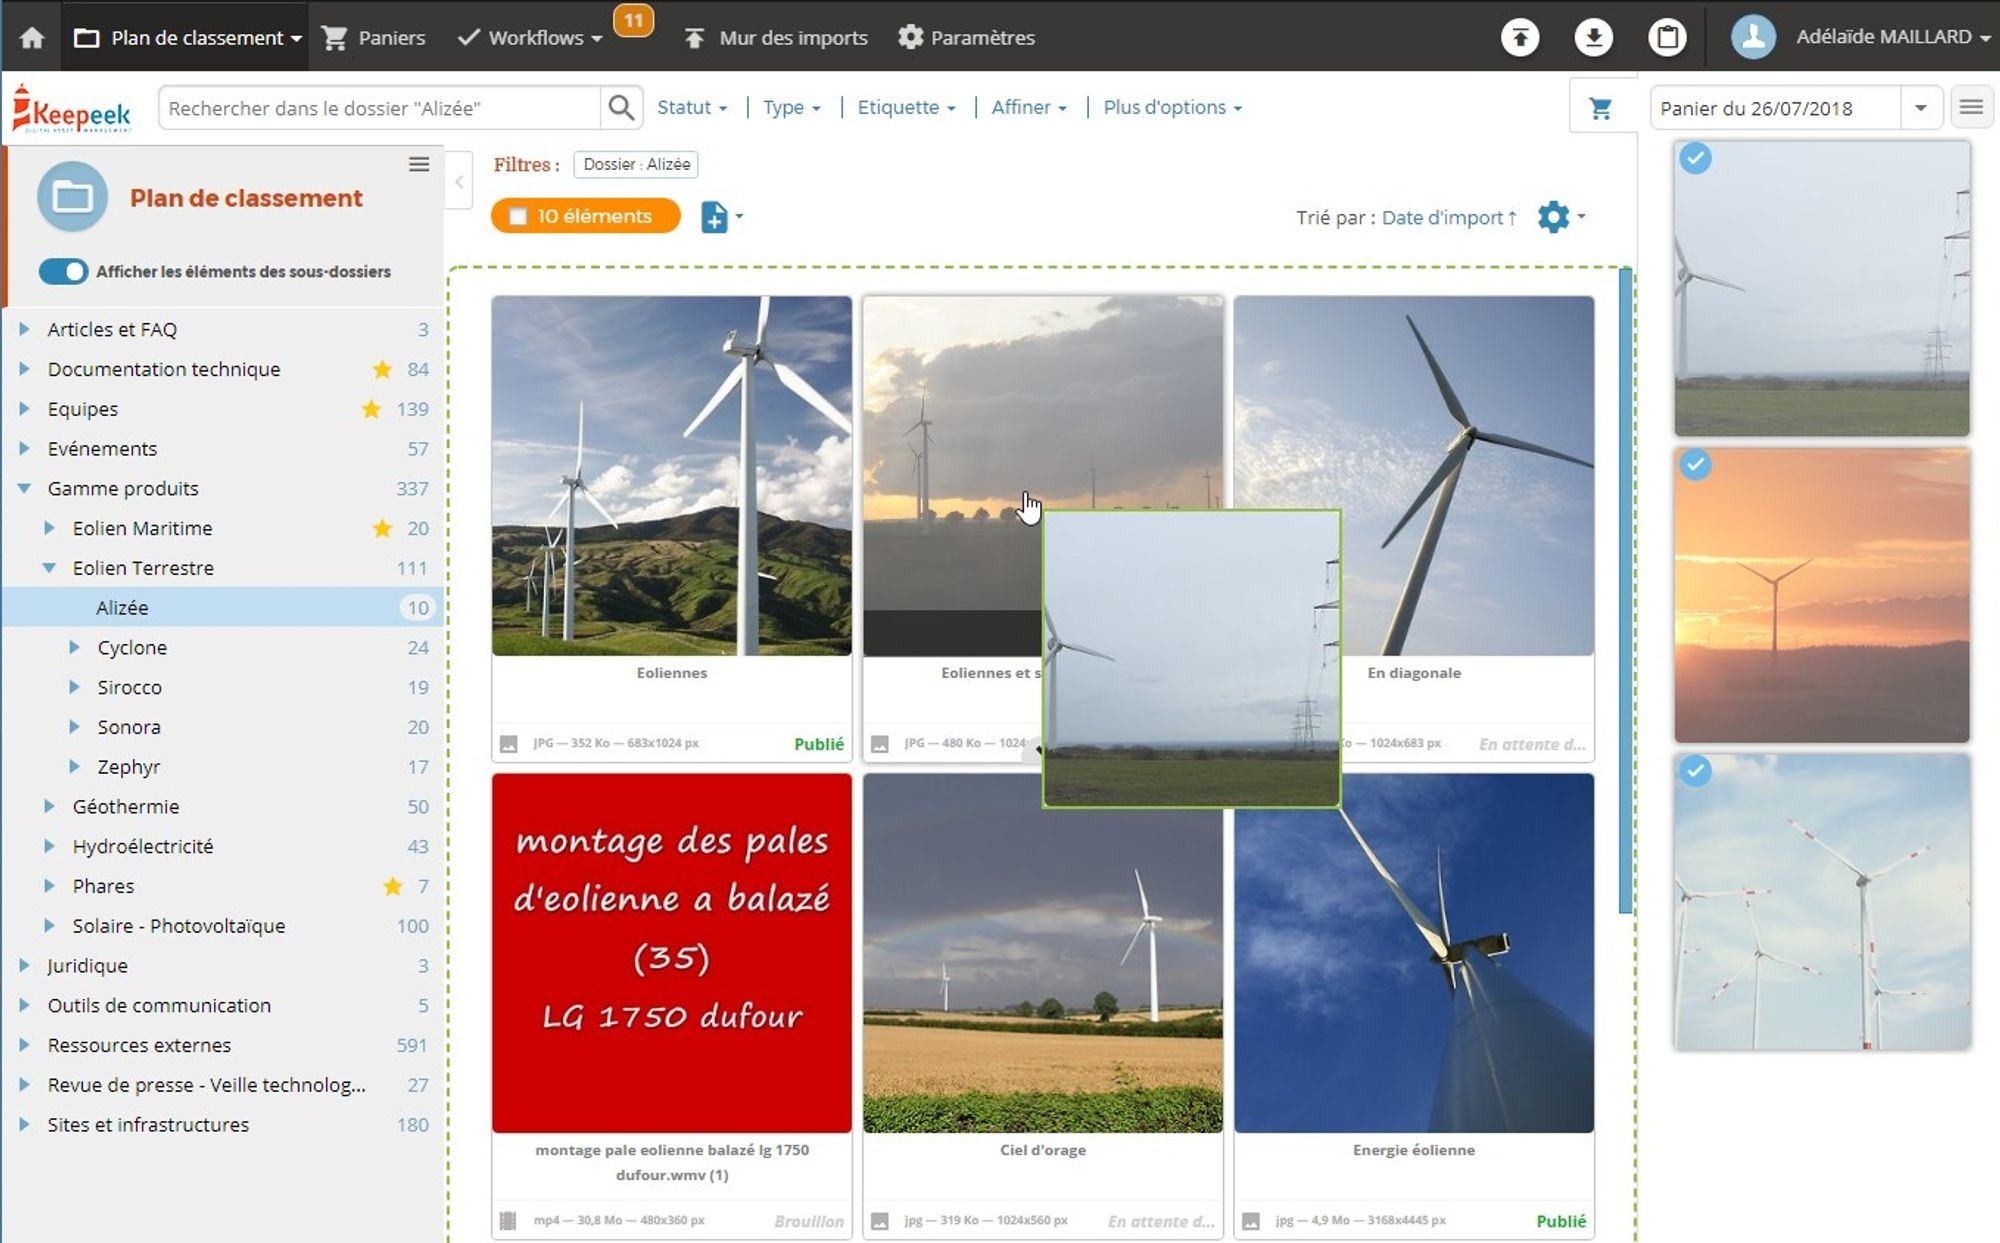Click the image type icon under Energie éolienne
This screenshot has height=1243, width=2000.
click(1251, 1221)
